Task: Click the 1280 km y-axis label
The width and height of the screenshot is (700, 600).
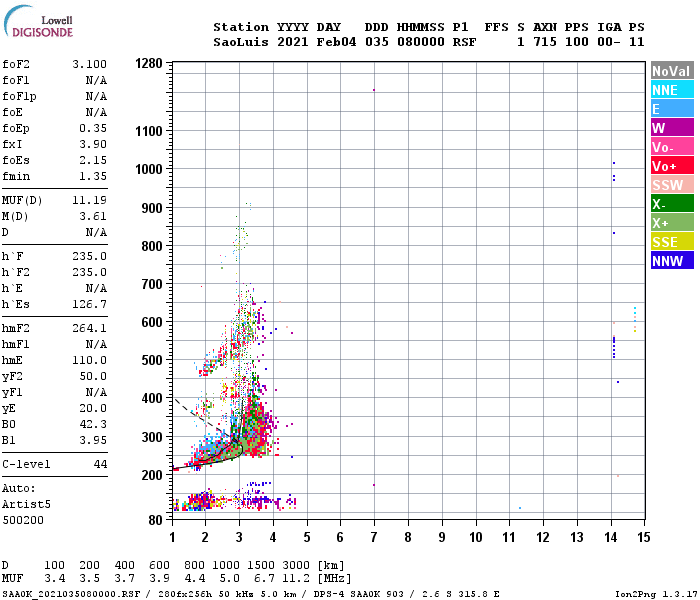Action: click(x=149, y=63)
